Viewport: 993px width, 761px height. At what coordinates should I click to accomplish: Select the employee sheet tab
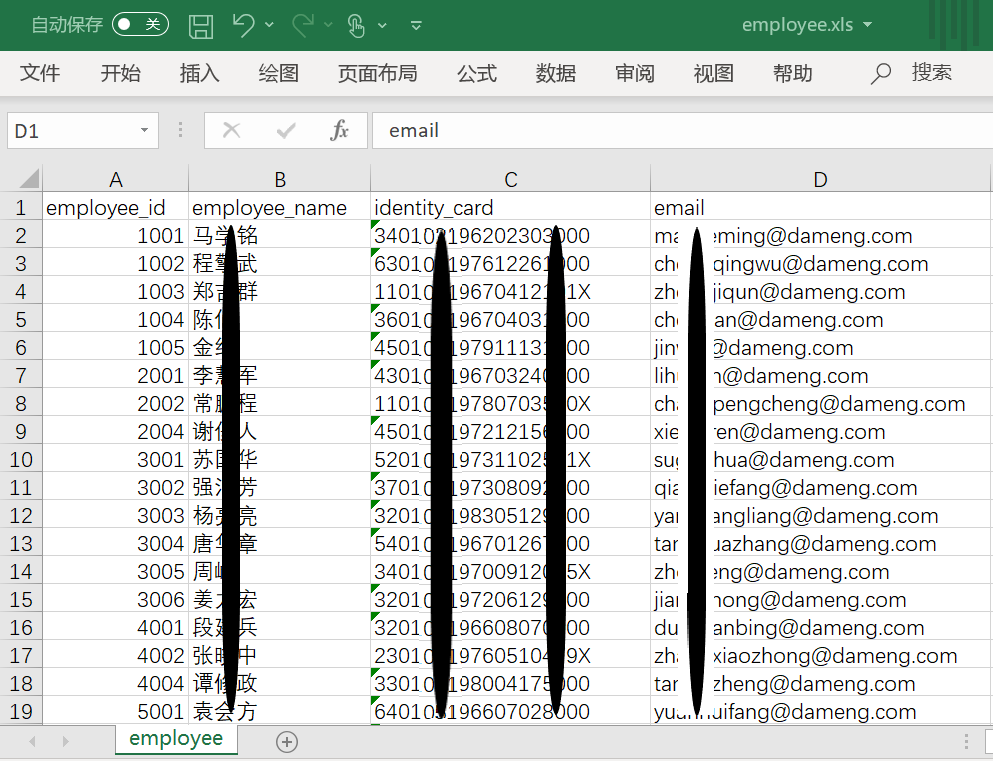[176, 739]
